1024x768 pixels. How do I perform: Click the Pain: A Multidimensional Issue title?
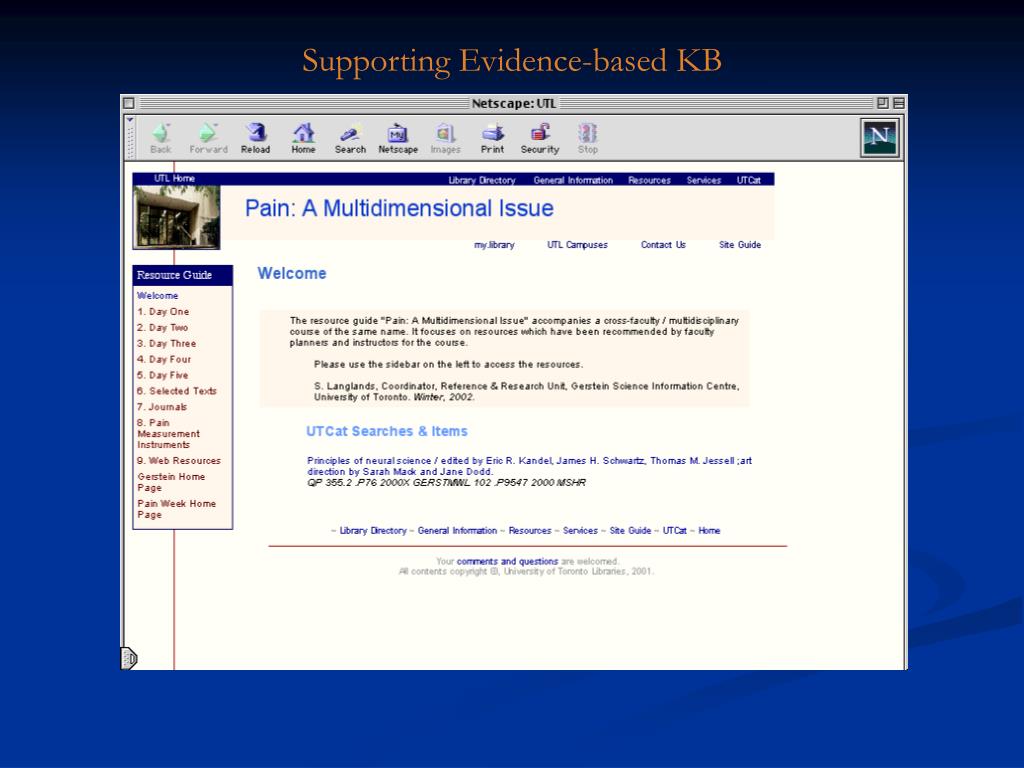[399, 208]
